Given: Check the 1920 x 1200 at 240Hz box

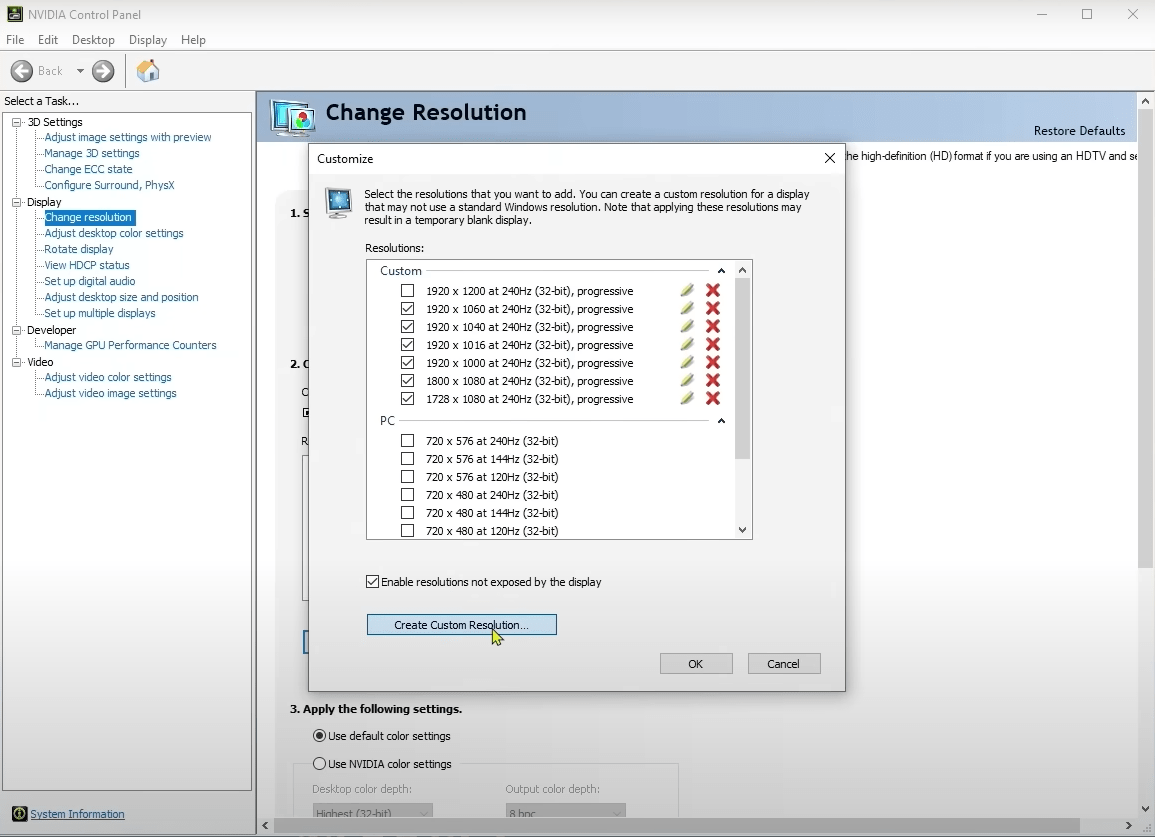Looking at the screenshot, I should [x=407, y=290].
